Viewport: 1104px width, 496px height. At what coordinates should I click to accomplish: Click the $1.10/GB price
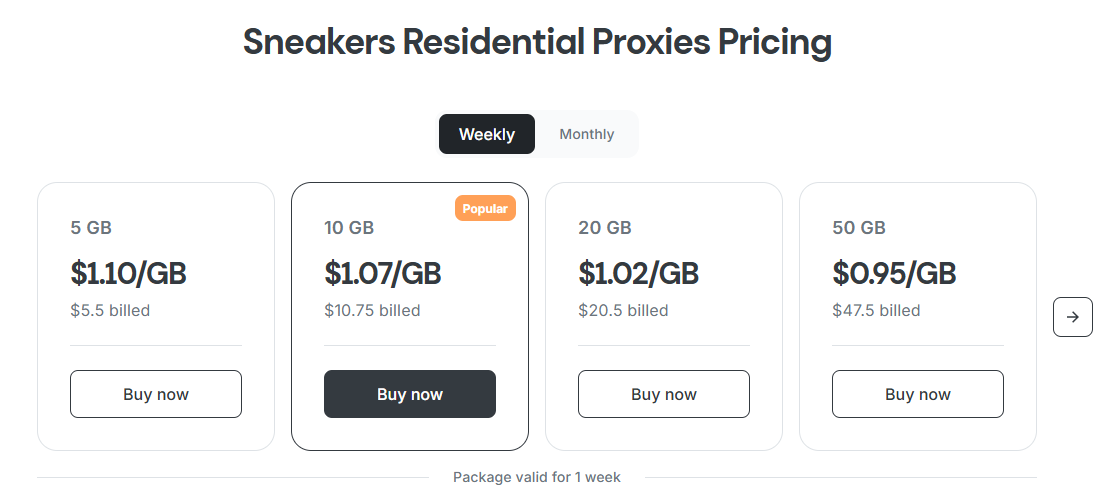point(129,273)
